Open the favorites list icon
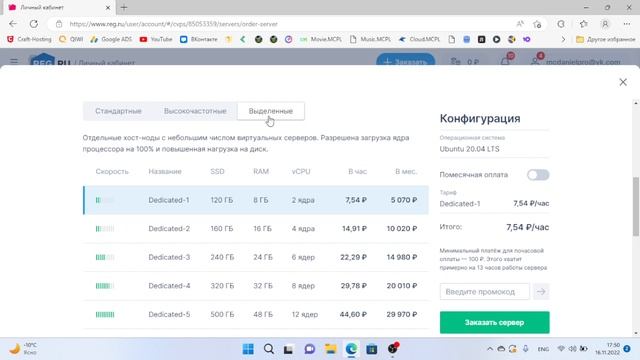640x360 pixels. [584, 24]
